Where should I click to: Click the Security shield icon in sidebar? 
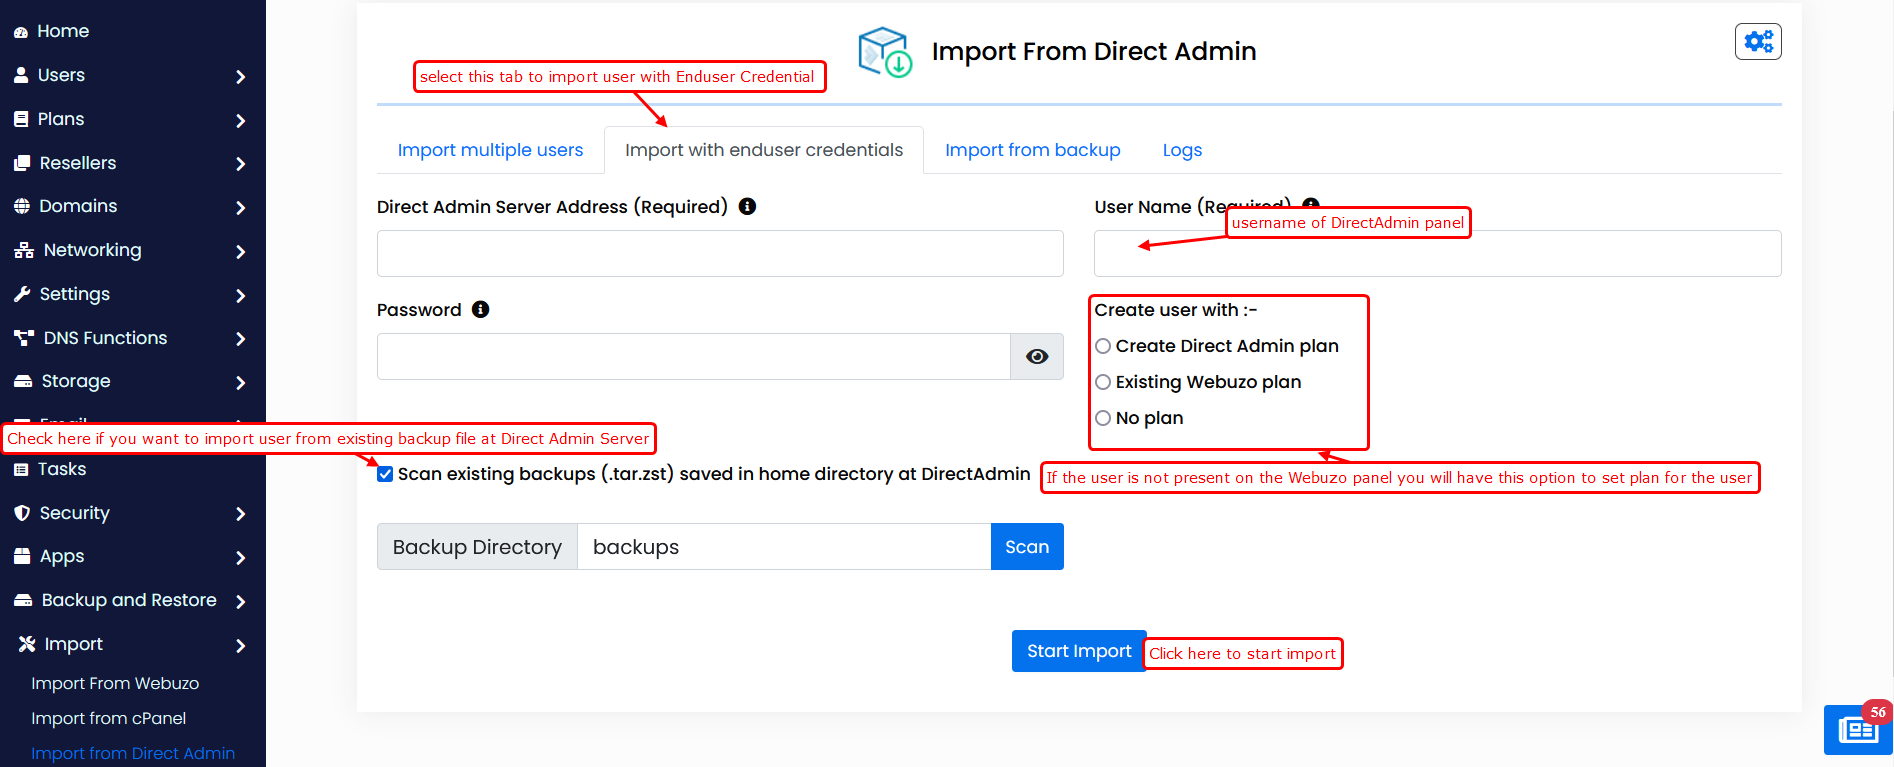coord(22,513)
